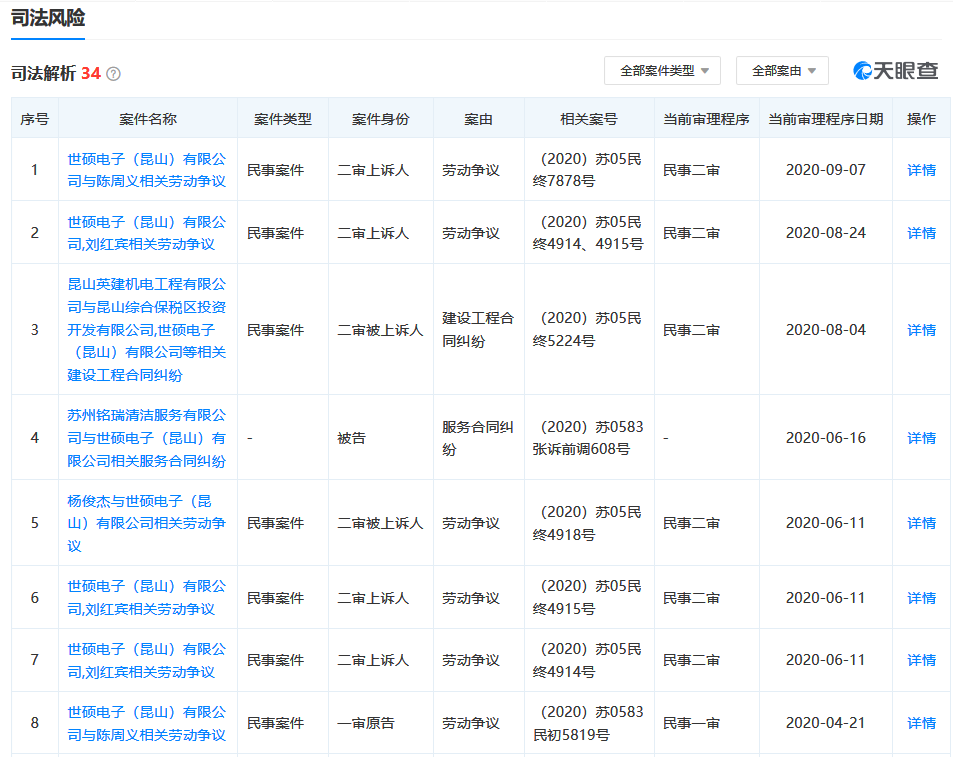953x757 pixels.
Task: Open the row 2 世硕电子,刘红宾 case link
Action: (147, 233)
